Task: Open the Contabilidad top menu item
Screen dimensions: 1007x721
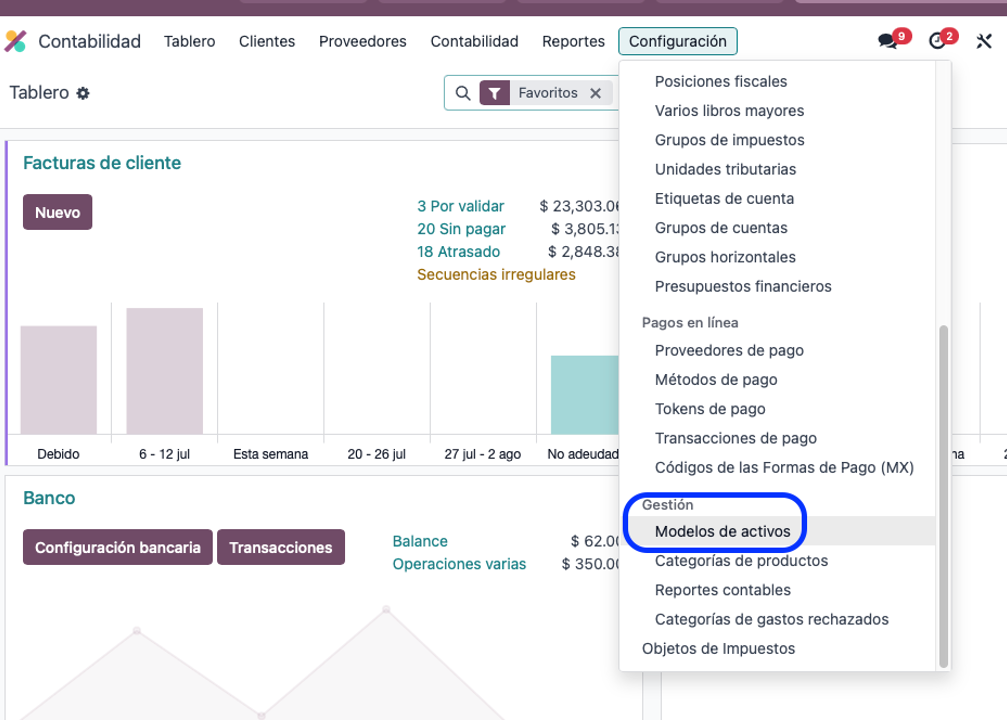Action: [475, 41]
